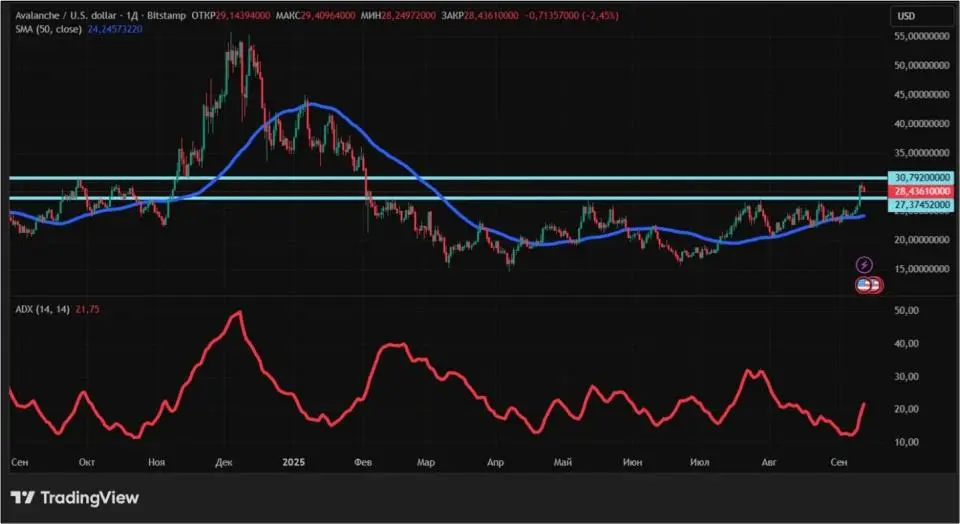Click the TradingView logo
Image resolution: width=960 pixels, height=524 pixels.
coord(75,497)
